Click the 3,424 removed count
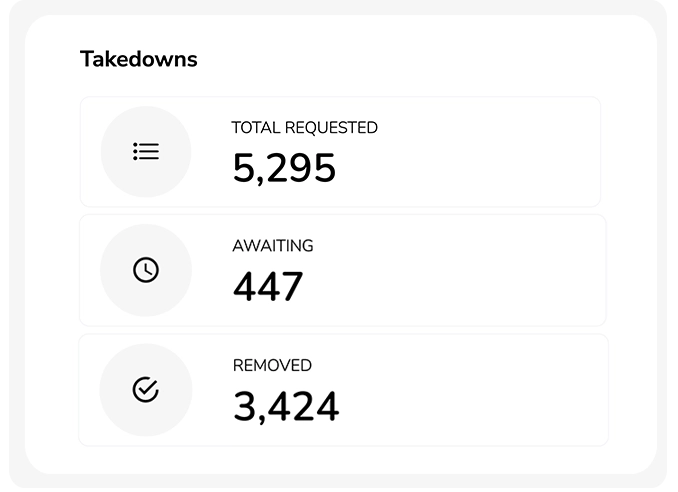 coord(286,406)
